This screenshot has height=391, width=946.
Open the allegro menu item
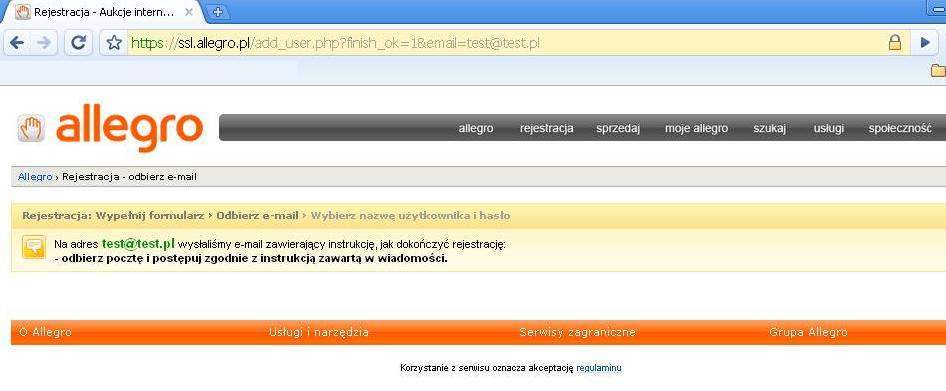[475, 129]
